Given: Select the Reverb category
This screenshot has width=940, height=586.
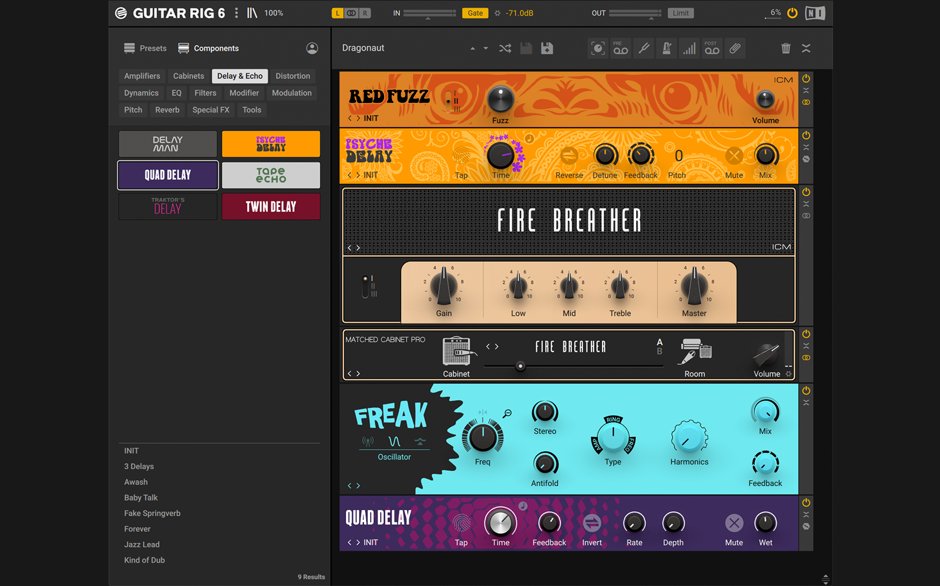Looking at the screenshot, I should pos(167,110).
